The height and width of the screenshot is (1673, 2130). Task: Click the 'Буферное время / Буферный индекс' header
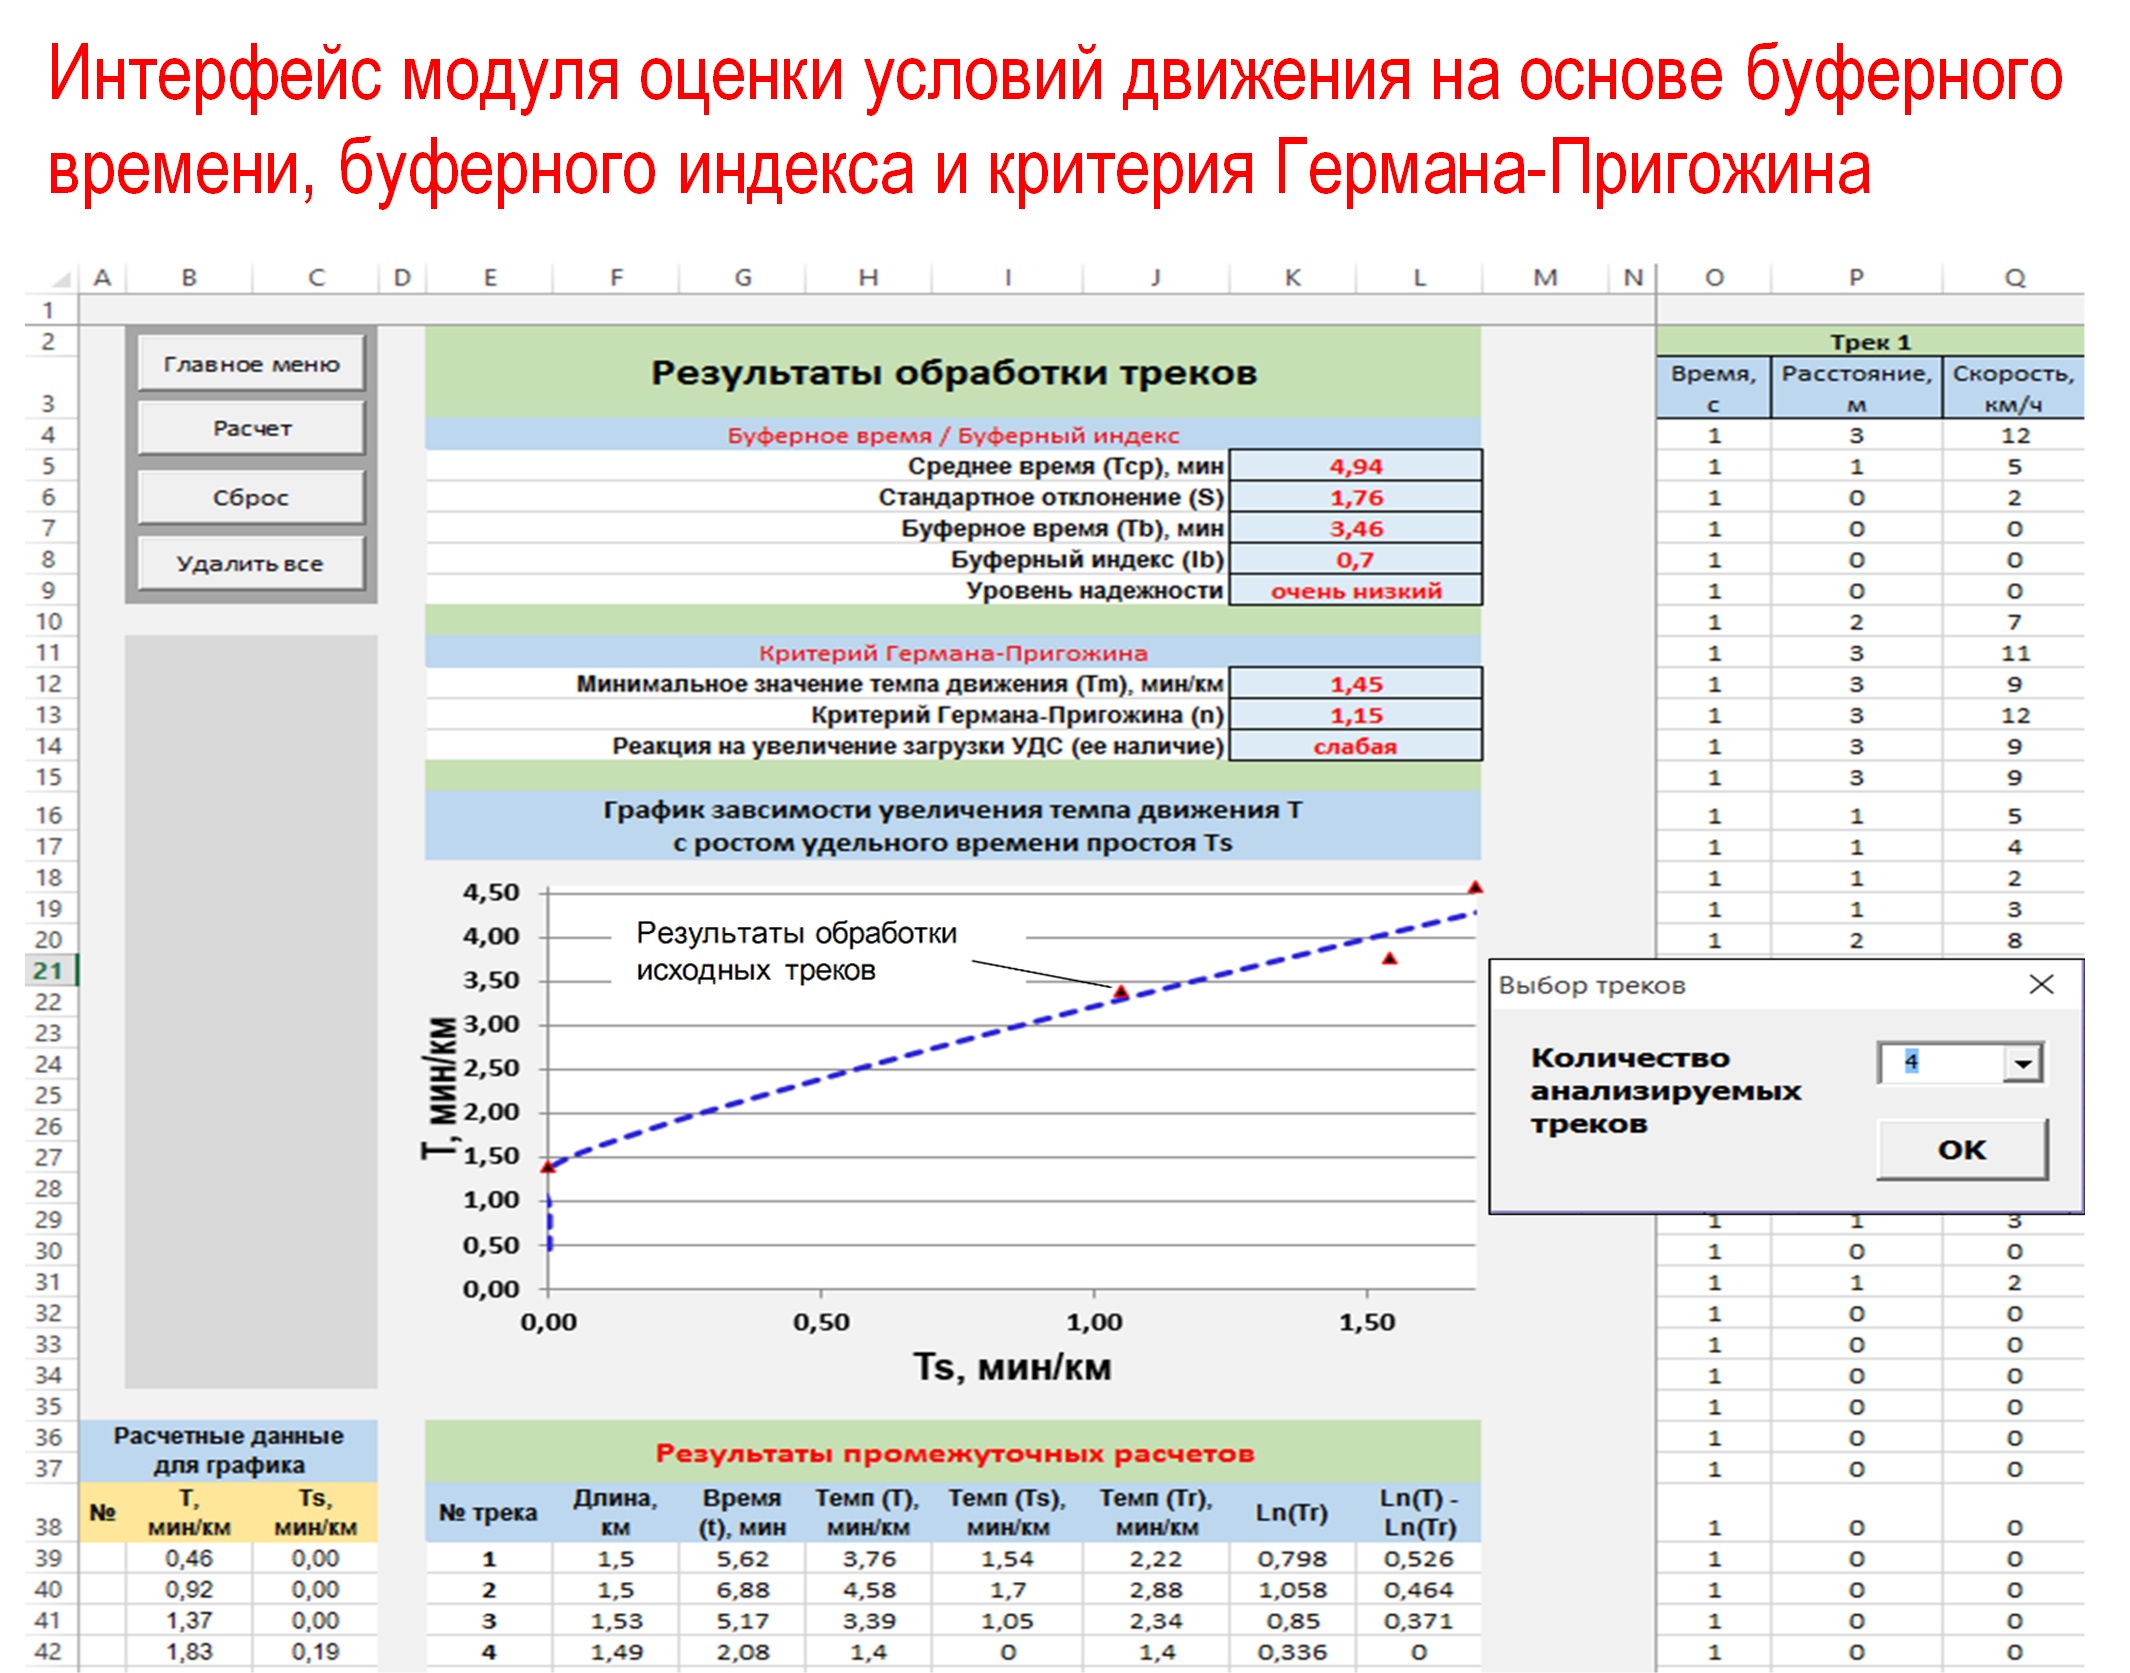[953, 435]
